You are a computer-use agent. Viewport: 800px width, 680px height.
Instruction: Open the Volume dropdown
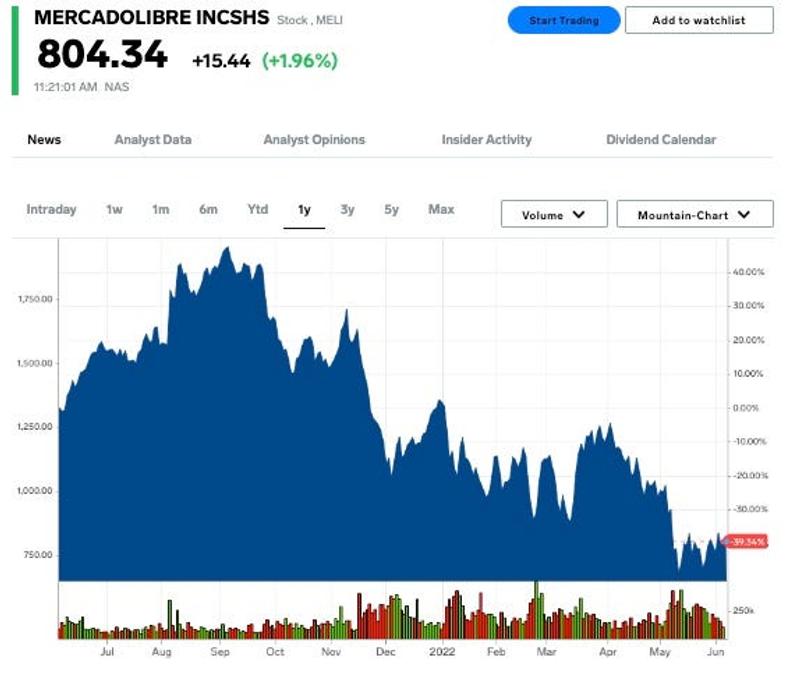[554, 214]
